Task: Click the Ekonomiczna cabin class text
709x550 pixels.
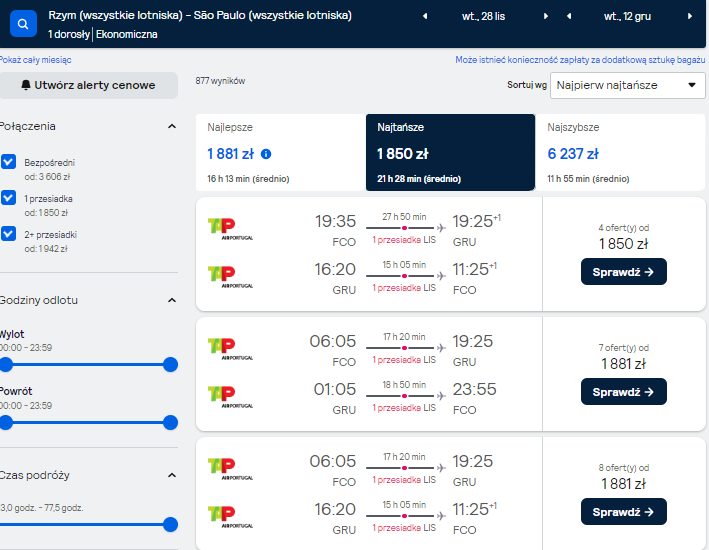Action: (x=127, y=34)
